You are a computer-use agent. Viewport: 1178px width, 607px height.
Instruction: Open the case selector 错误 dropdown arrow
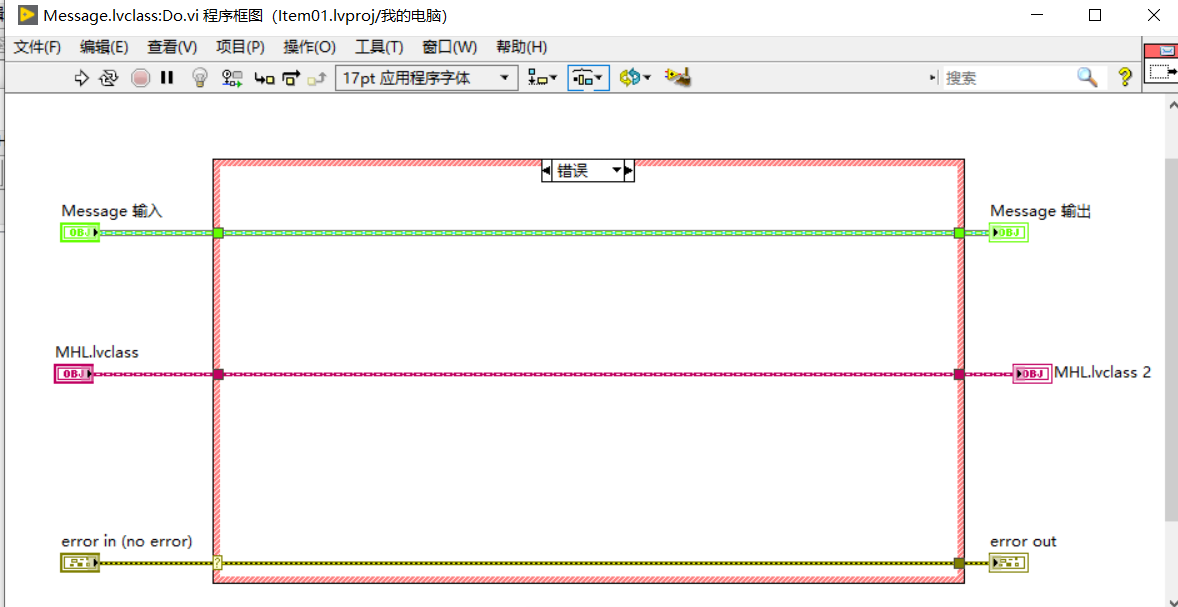[x=616, y=171]
